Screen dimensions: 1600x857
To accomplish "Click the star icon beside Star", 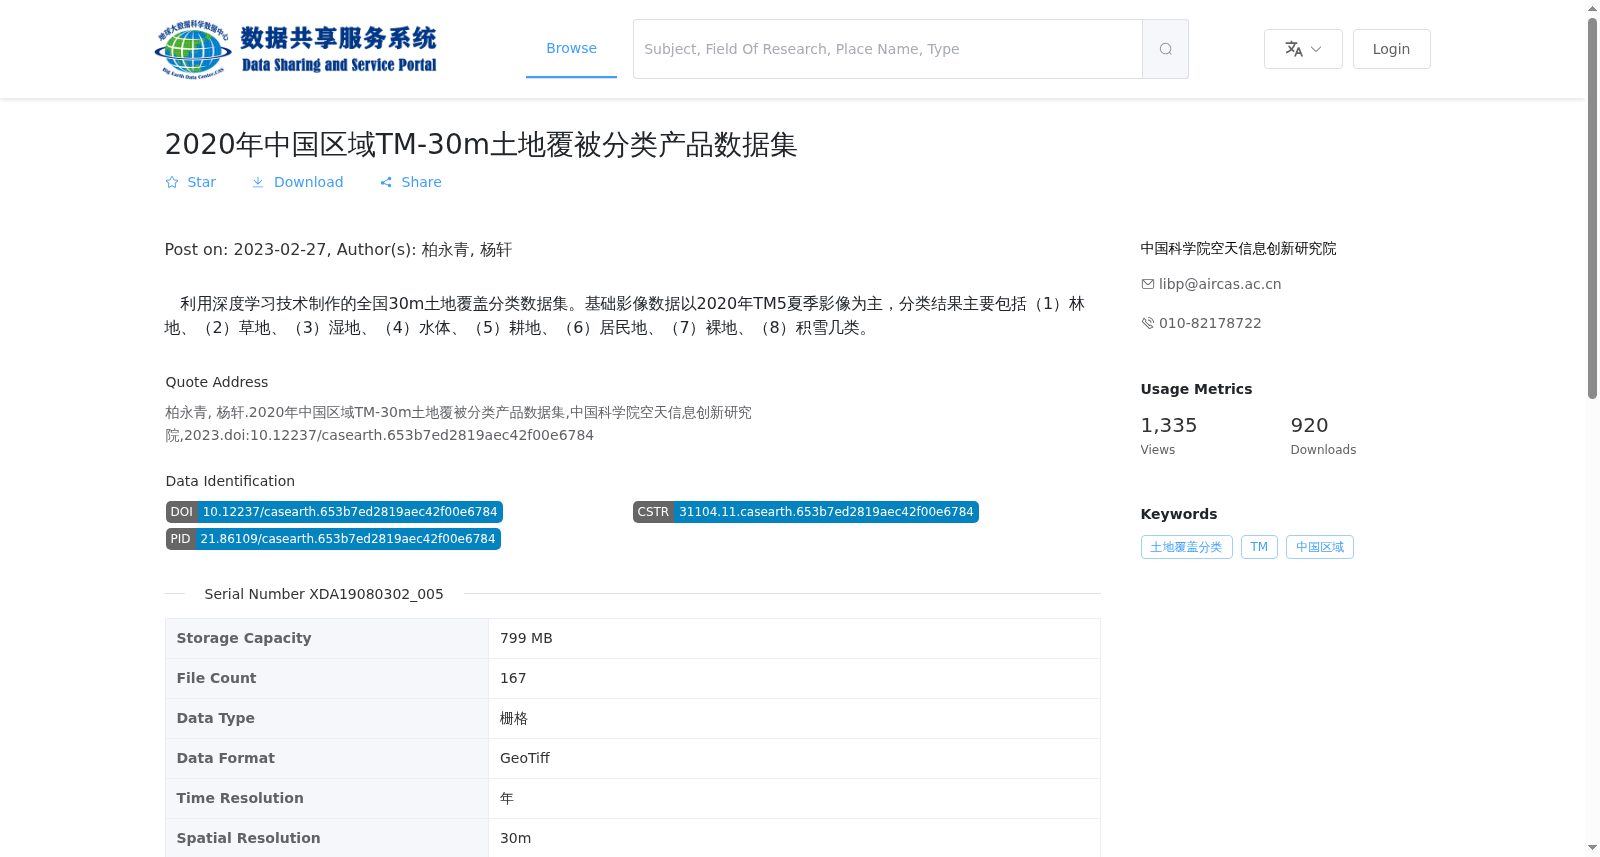I will tap(172, 182).
